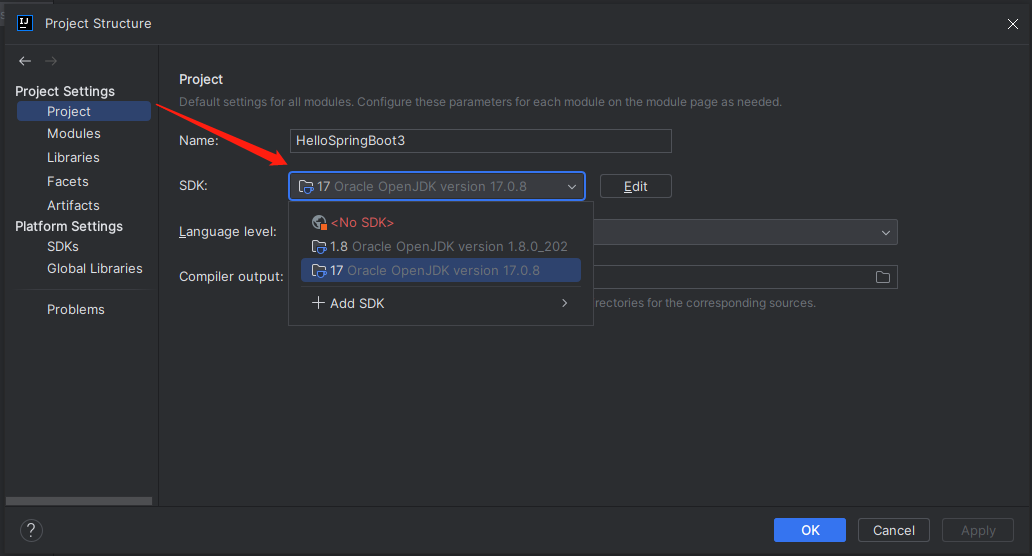Expand the Language level dropdown
The image size is (1032, 556).
coord(886,232)
